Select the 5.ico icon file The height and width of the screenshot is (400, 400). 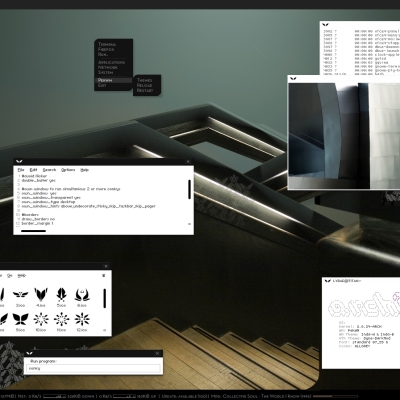click(x=61, y=297)
